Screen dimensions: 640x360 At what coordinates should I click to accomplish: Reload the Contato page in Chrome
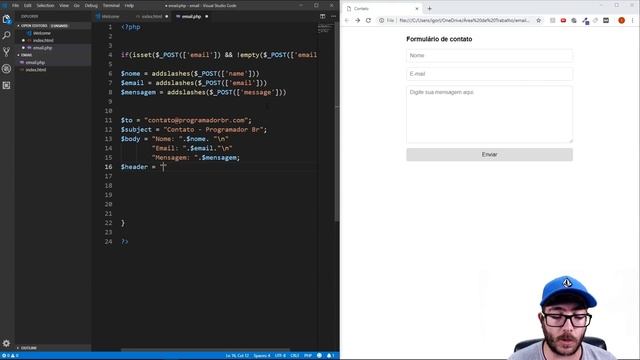pyautogui.click(x=368, y=20)
